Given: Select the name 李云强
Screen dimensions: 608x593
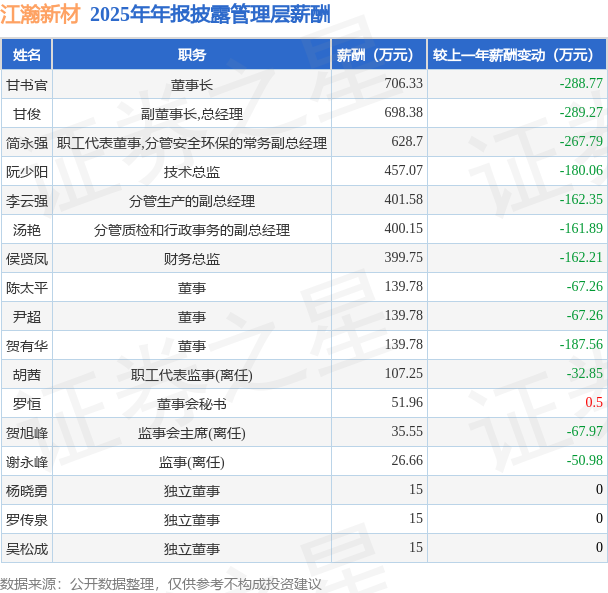Looking at the screenshot, I should [27, 201].
